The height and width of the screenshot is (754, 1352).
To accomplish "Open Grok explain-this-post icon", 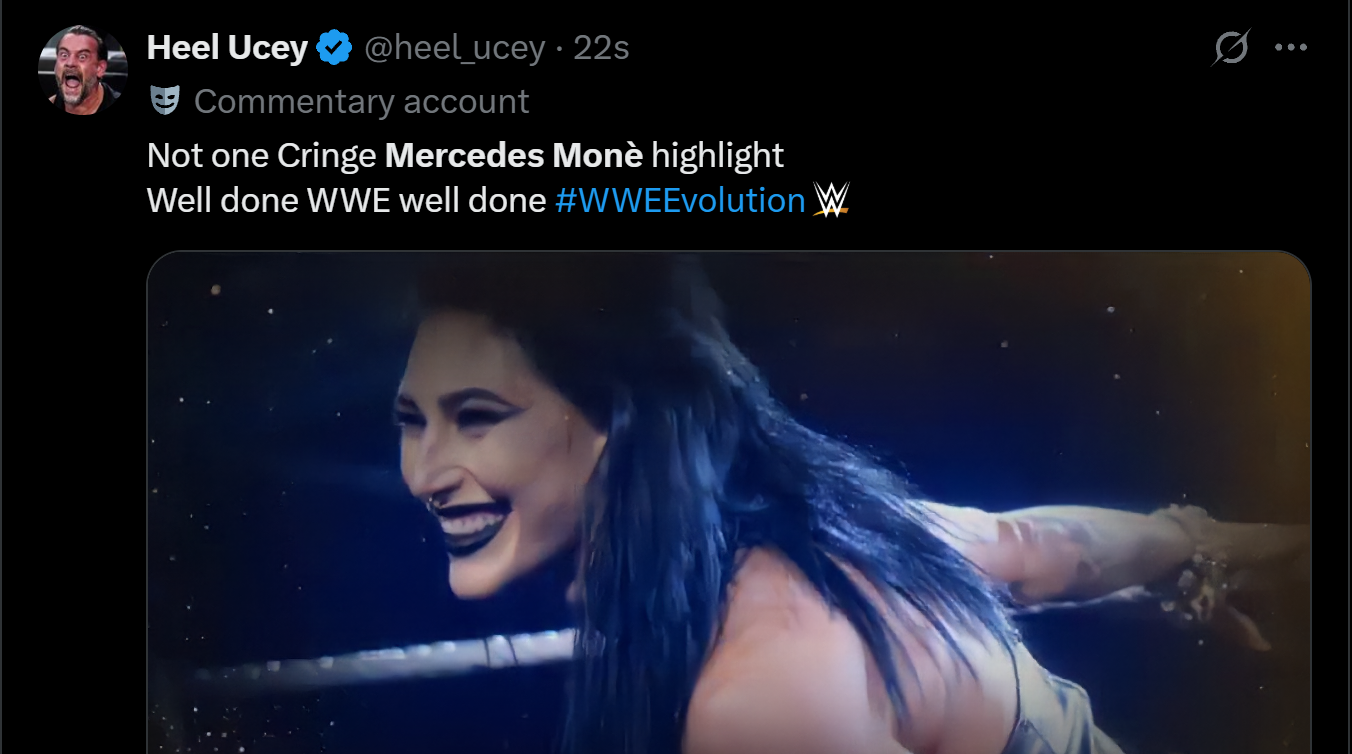I will (x=1231, y=47).
